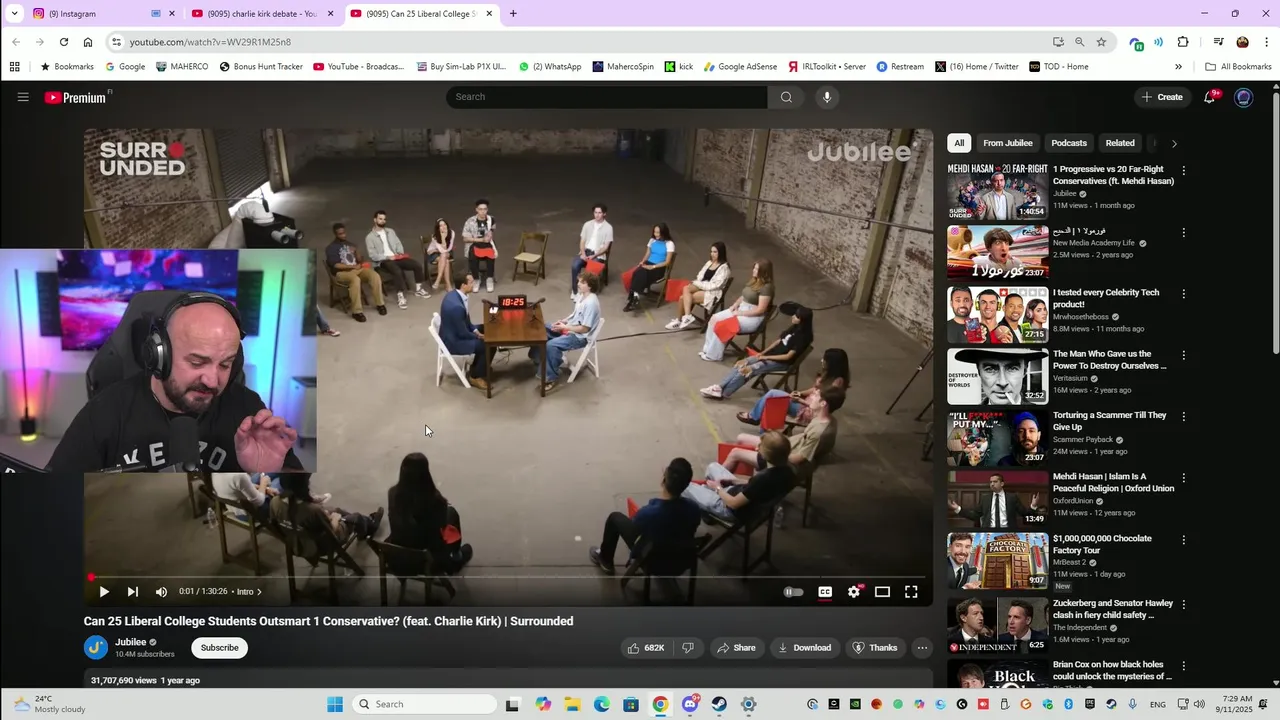Open the 1 Progressive vs 20 Conservatives thumbnail
The height and width of the screenshot is (720, 1280).
998,192
